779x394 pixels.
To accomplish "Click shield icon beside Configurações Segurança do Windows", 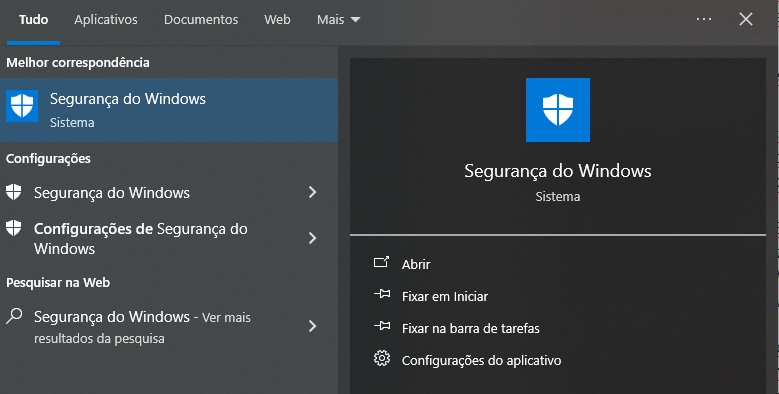I will pyautogui.click(x=14, y=192).
